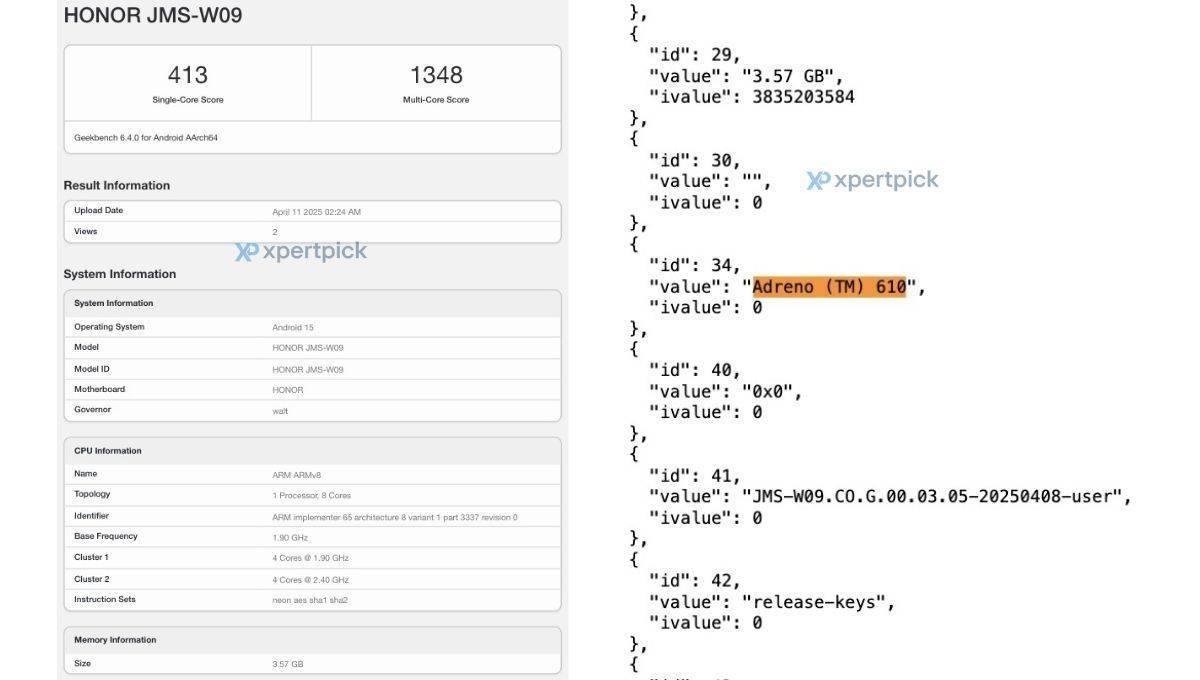Click the JSON line "id": 34

click(695, 265)
